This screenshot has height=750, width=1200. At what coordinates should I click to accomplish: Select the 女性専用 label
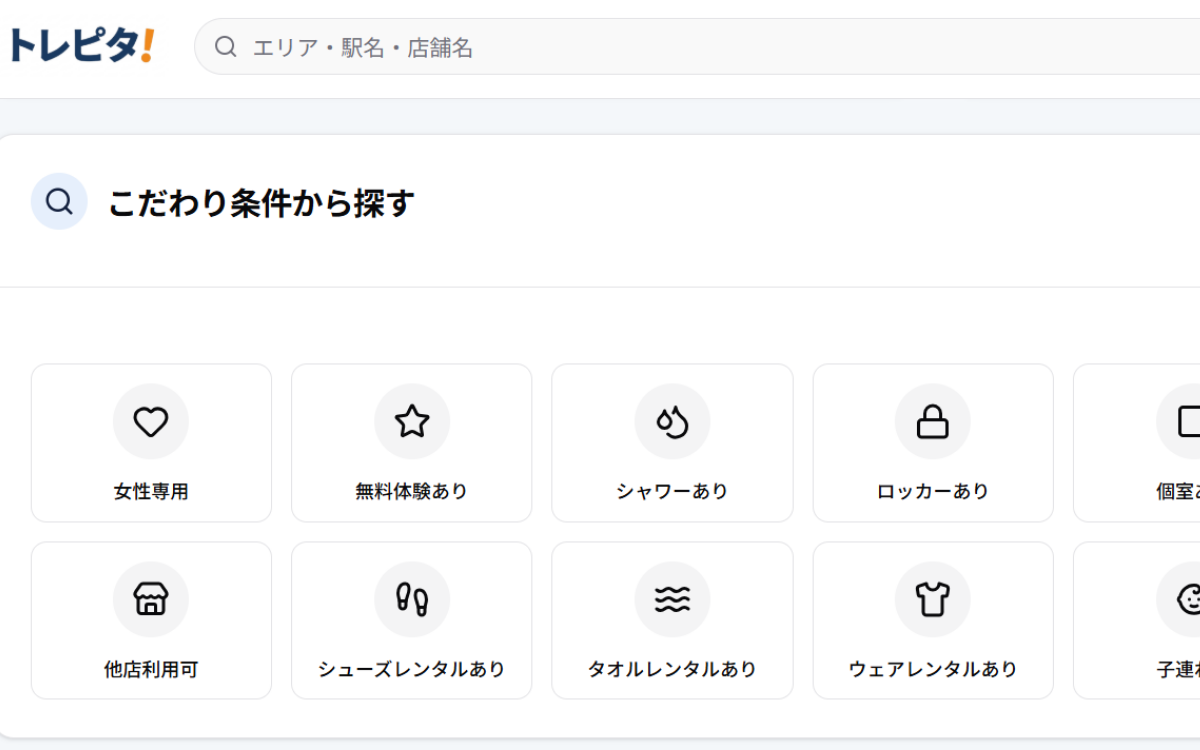[x=151, y=491]
